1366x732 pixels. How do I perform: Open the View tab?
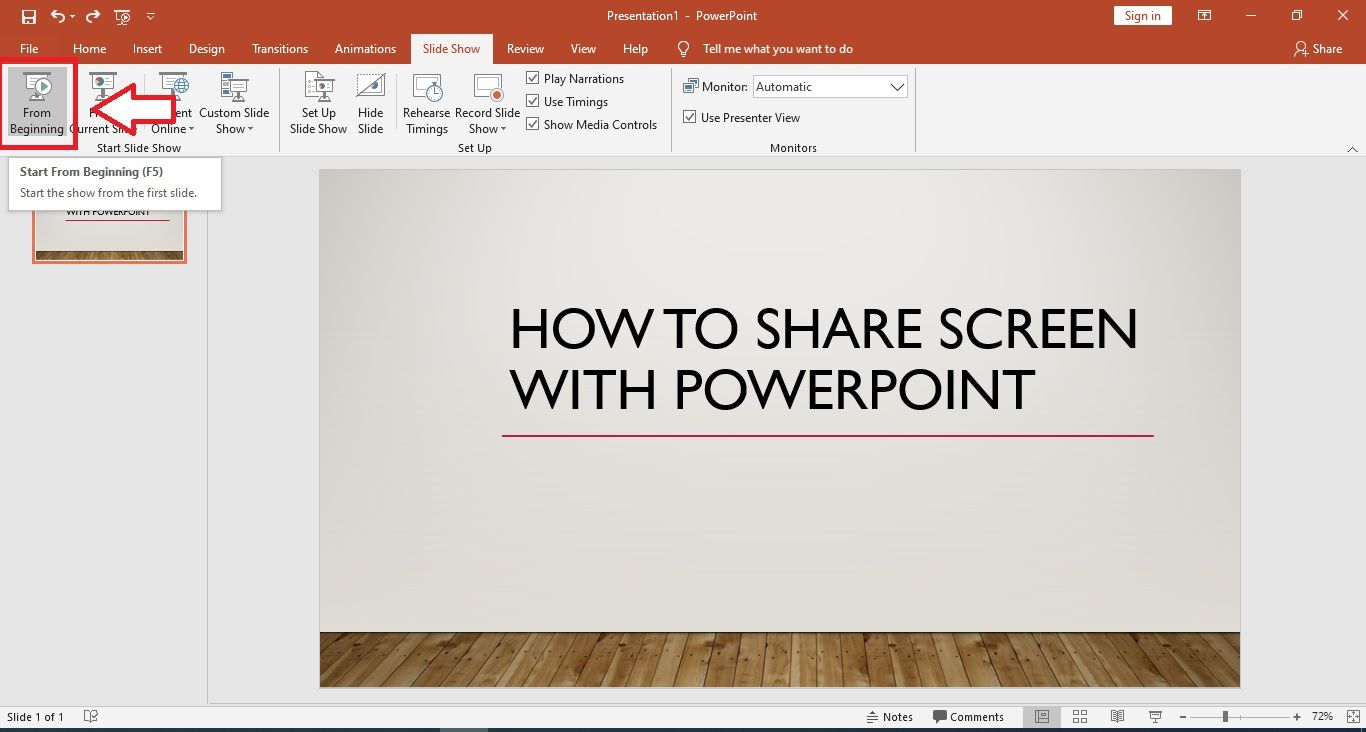583,48
